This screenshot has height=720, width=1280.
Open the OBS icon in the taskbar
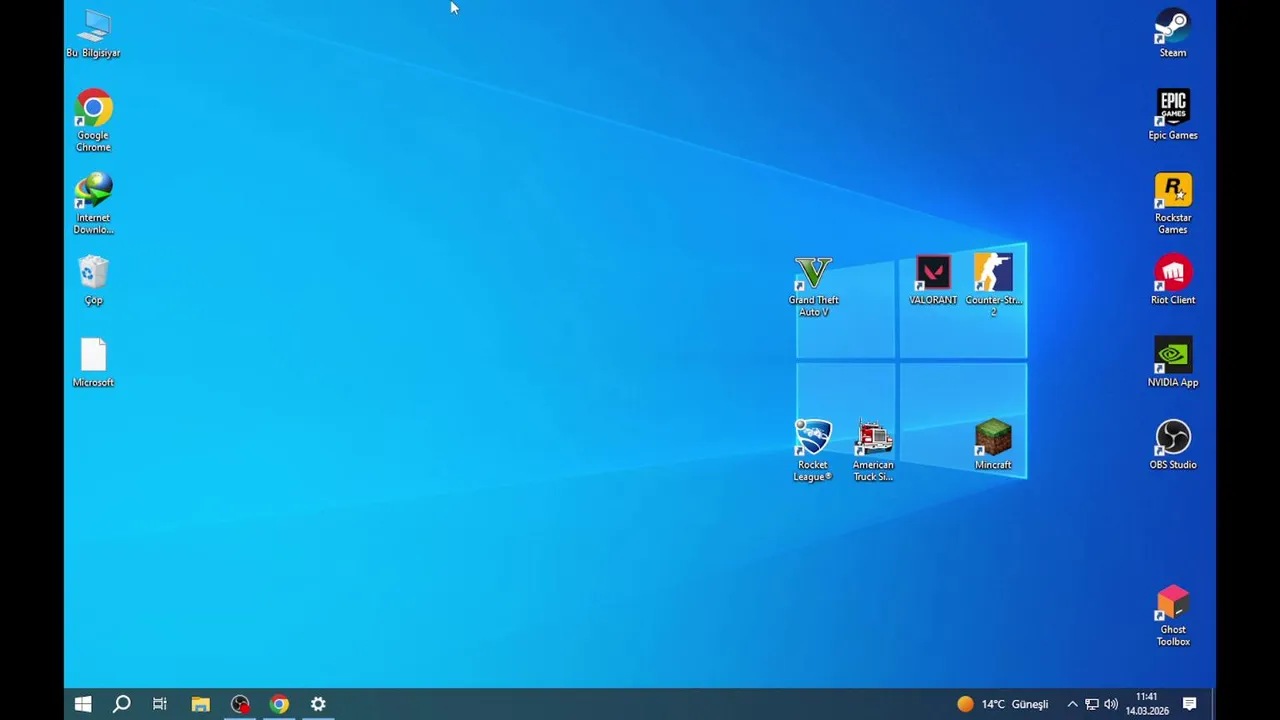click(x=240, y=704)
